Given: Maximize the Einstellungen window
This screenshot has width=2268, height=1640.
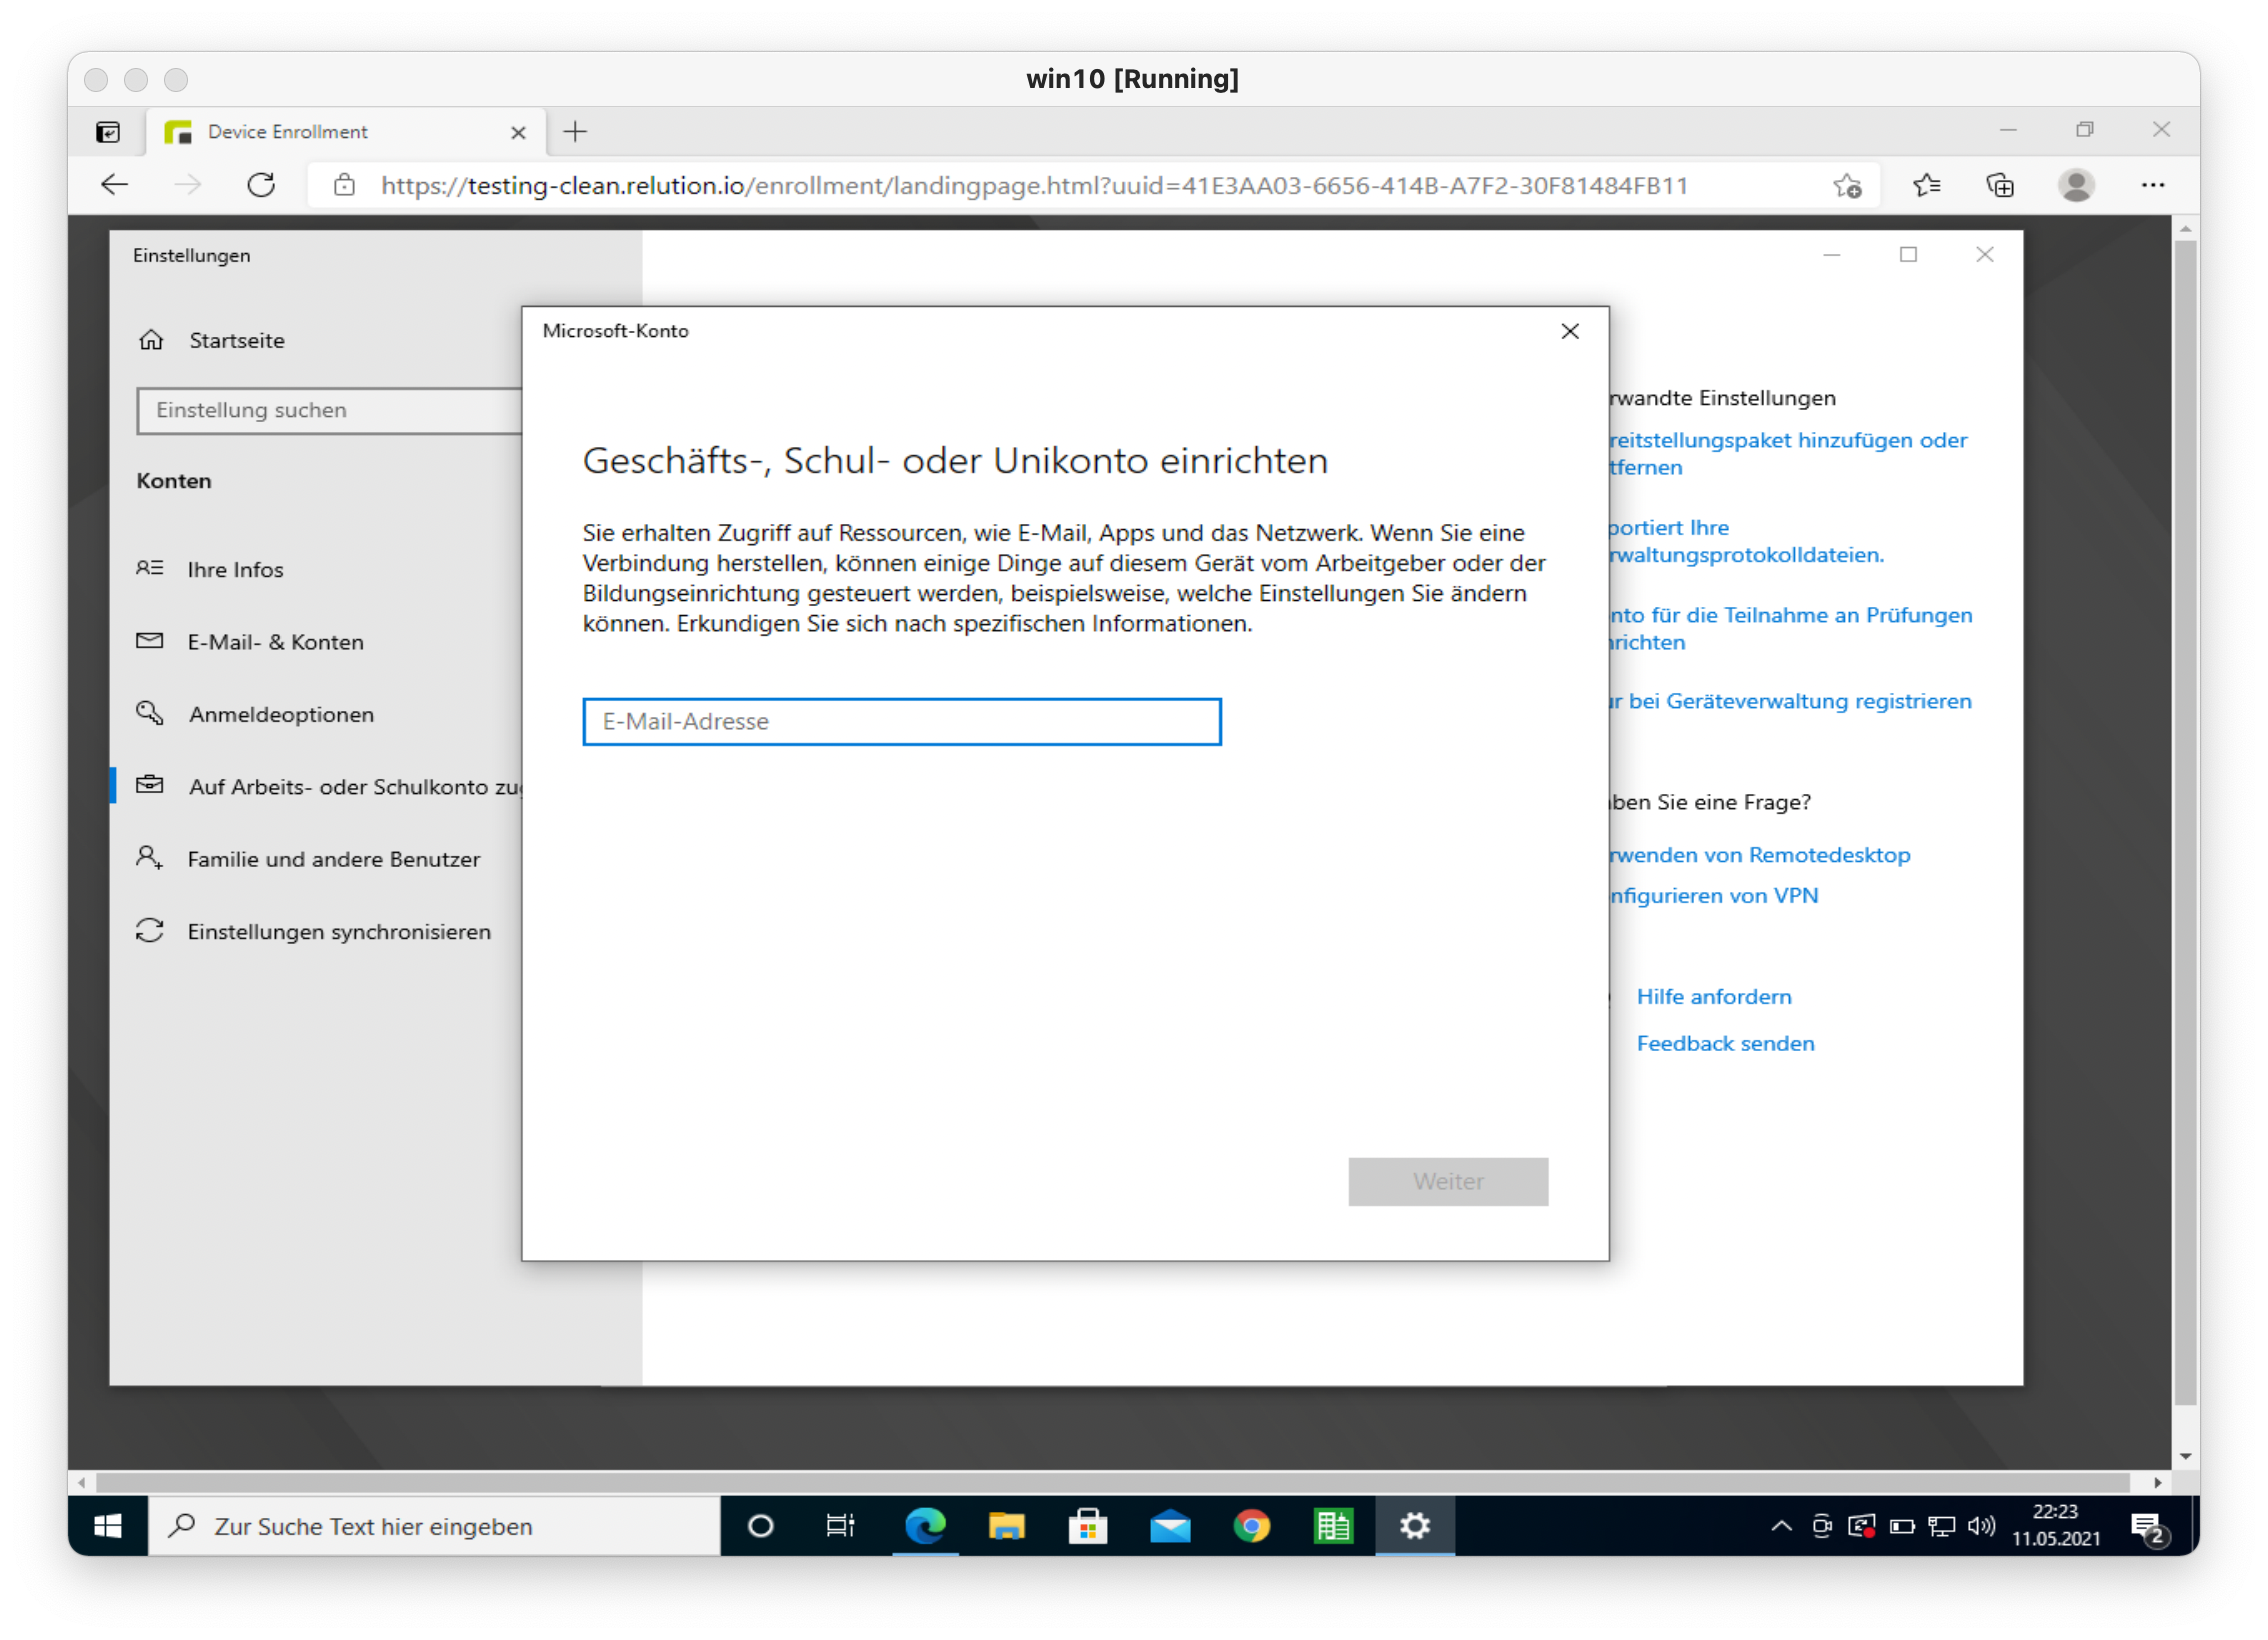Looking at the screenshot, I should point(1908,255).
